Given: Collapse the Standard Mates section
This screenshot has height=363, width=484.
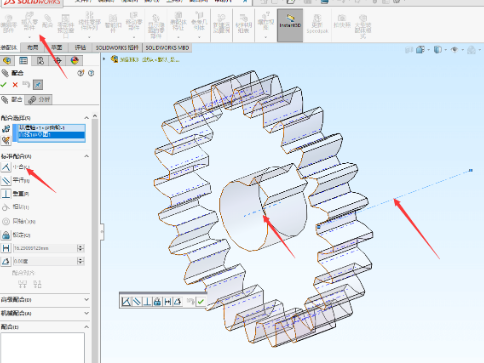Looking at the screenshot, I should tap(86, 156).
